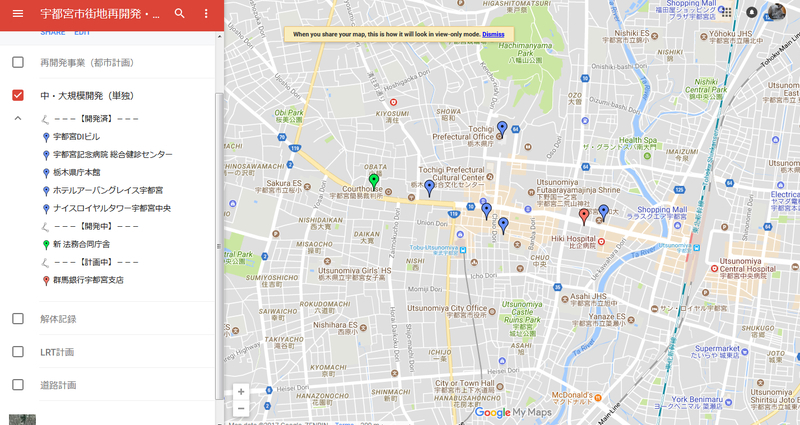Click the Dismiss link in notice
800x425 pixels.
(x=493, y=34)
